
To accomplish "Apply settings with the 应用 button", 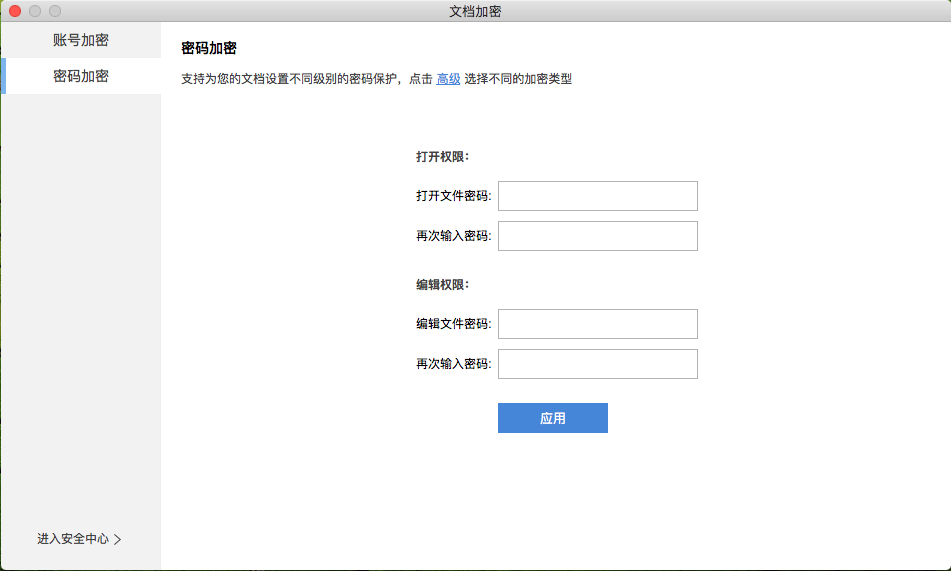I will 553,418.
